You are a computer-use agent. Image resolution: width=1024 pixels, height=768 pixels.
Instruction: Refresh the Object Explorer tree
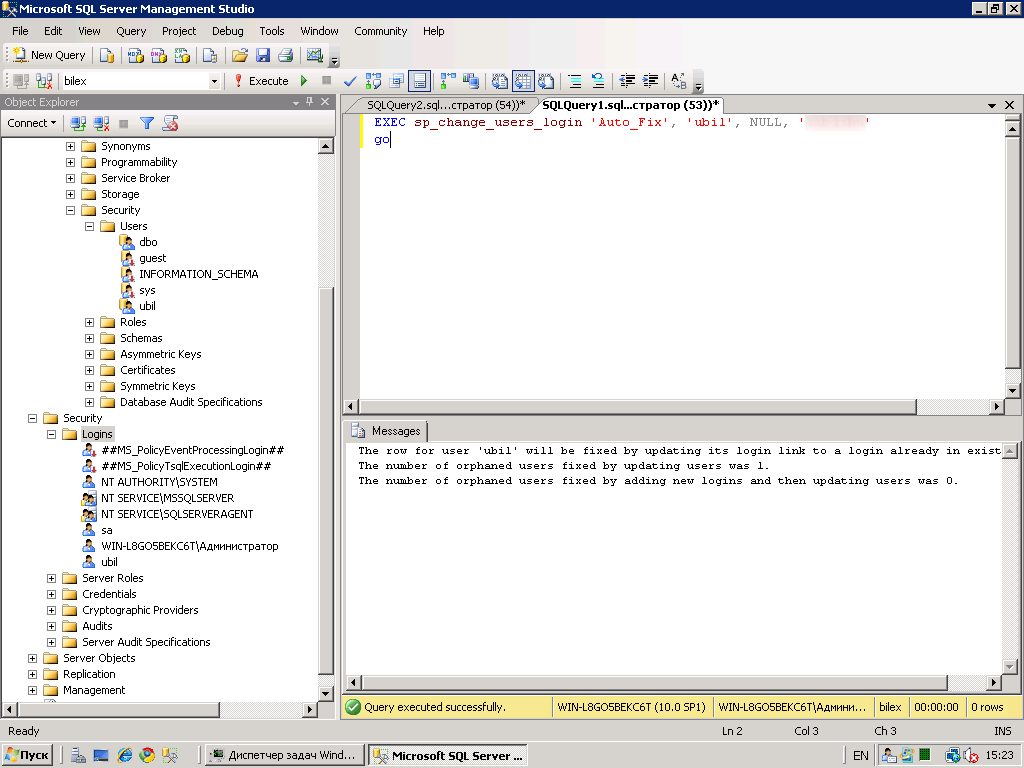point(170,123)
